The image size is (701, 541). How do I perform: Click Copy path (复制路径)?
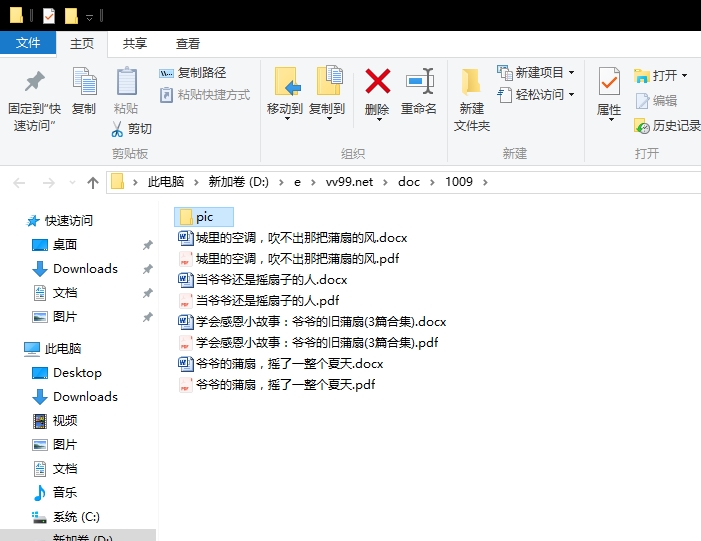[193, 72]
